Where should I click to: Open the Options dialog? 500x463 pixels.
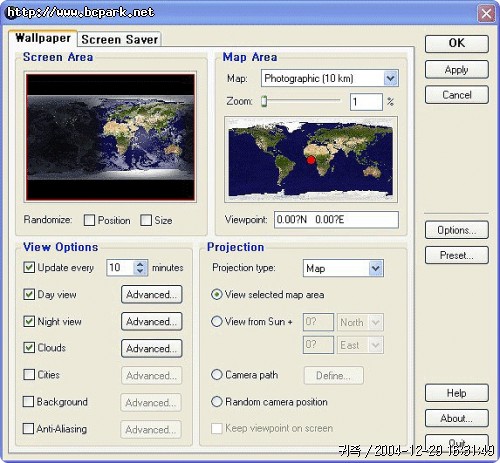point(457,230)
